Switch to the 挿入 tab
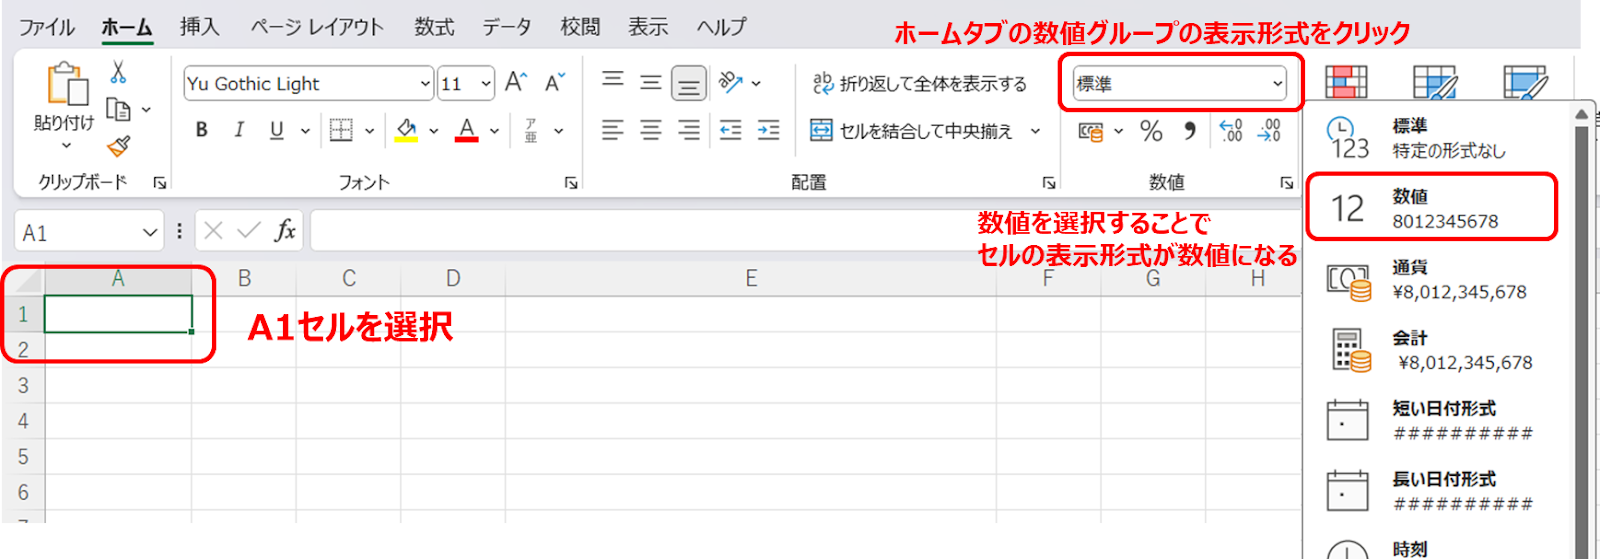1600x559 pixels. (x=200, y=27)
